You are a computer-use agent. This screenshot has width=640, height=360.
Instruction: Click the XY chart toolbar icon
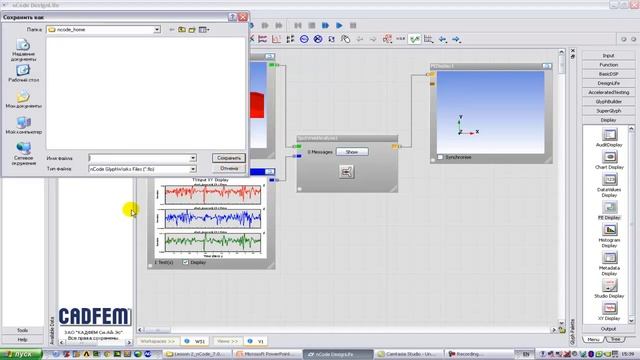click(x=276, y=39)
